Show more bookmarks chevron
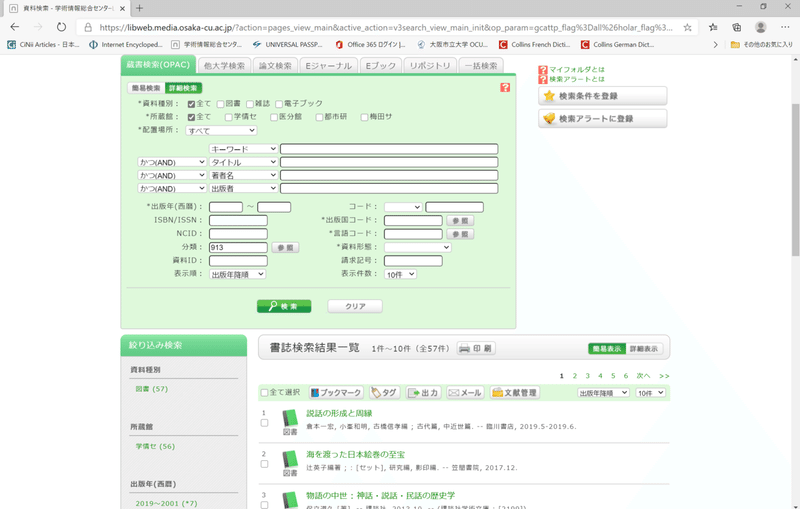 (715, 45)
